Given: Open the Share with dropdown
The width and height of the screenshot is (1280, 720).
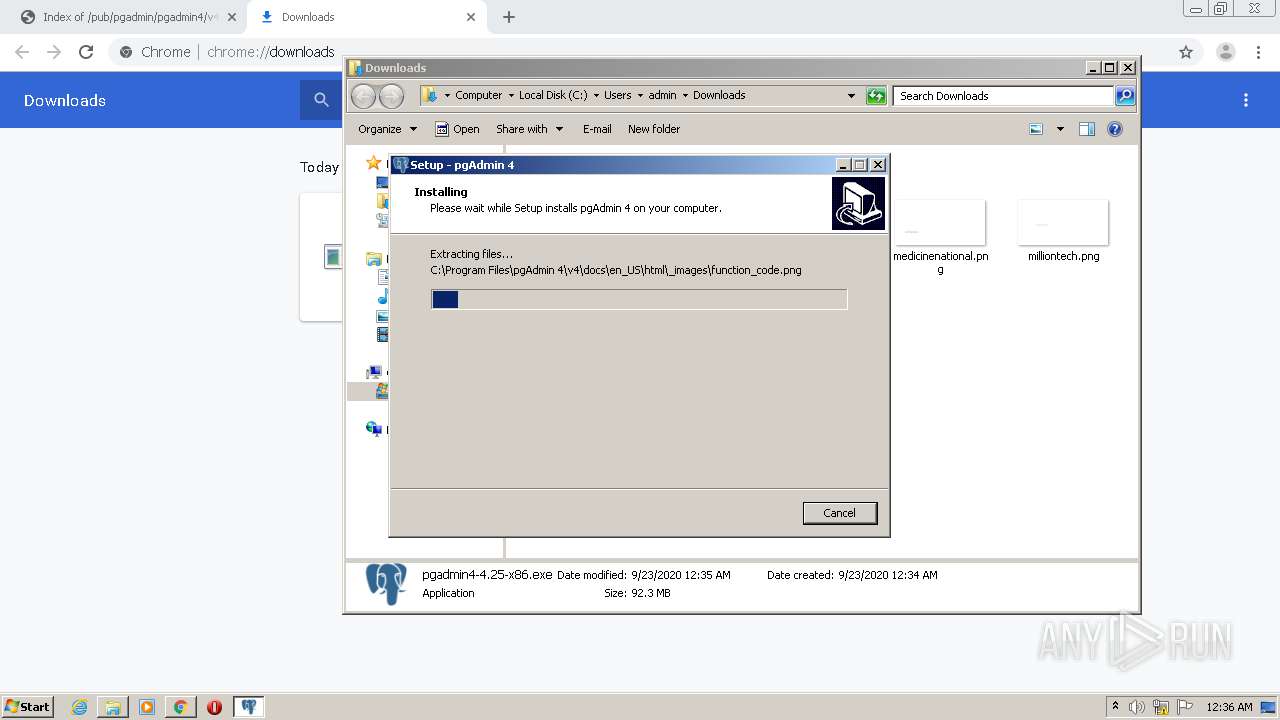Looking at the screenshot, I should click(x=529, y=129).
